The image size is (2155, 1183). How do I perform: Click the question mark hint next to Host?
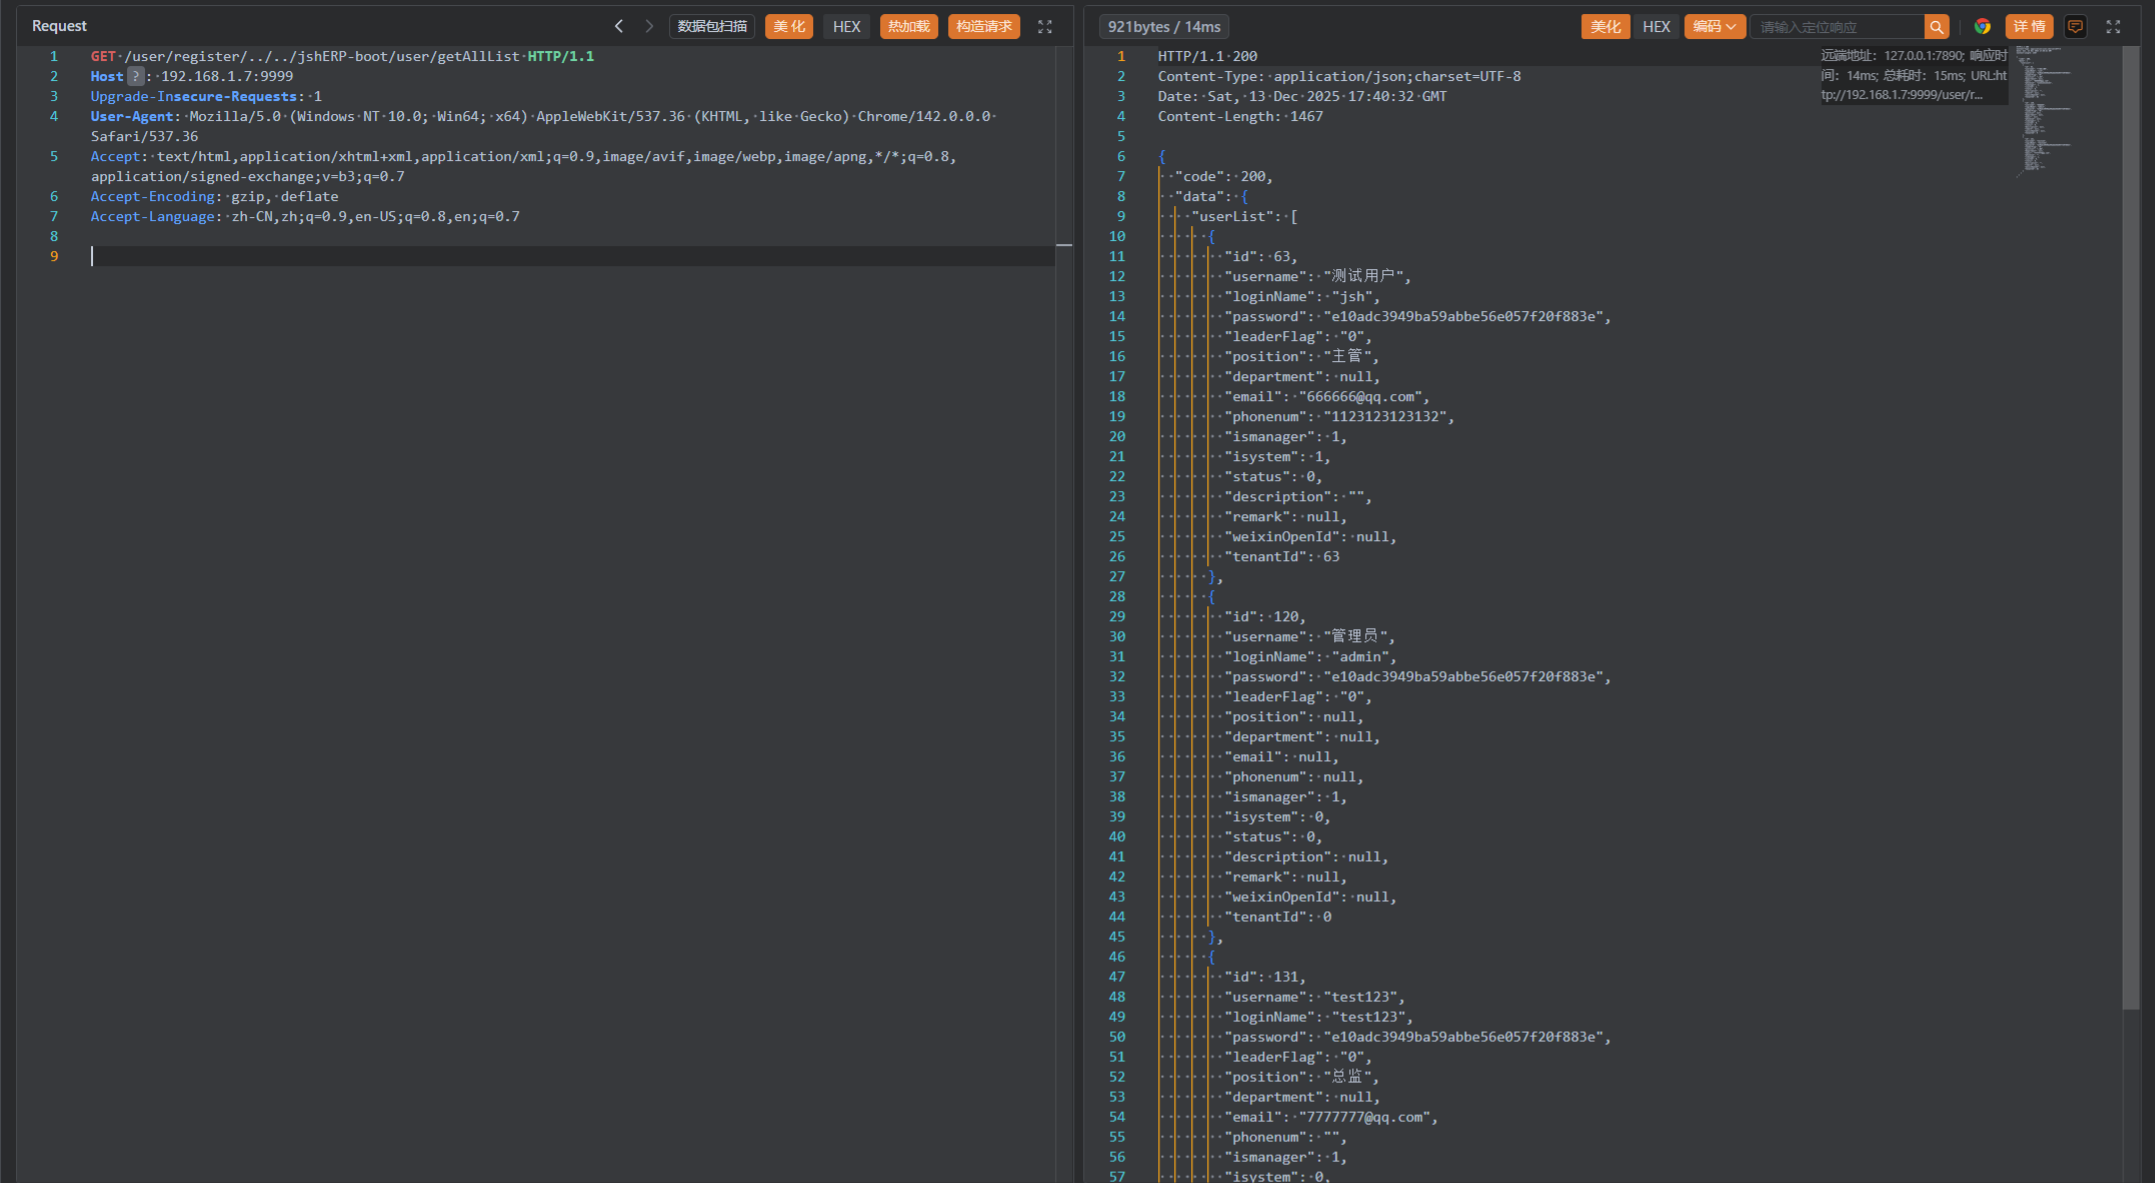click(136, 76)
